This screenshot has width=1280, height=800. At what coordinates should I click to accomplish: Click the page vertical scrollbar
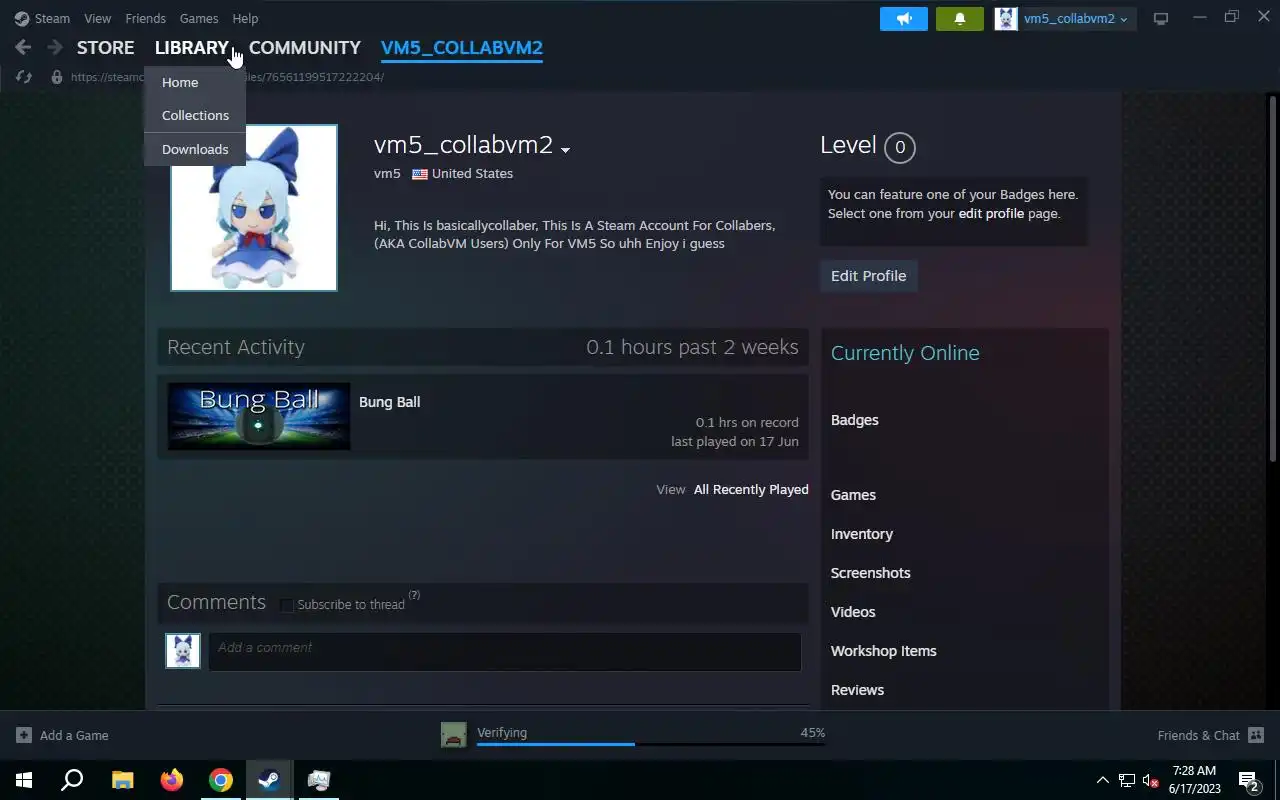point(1272,279)
